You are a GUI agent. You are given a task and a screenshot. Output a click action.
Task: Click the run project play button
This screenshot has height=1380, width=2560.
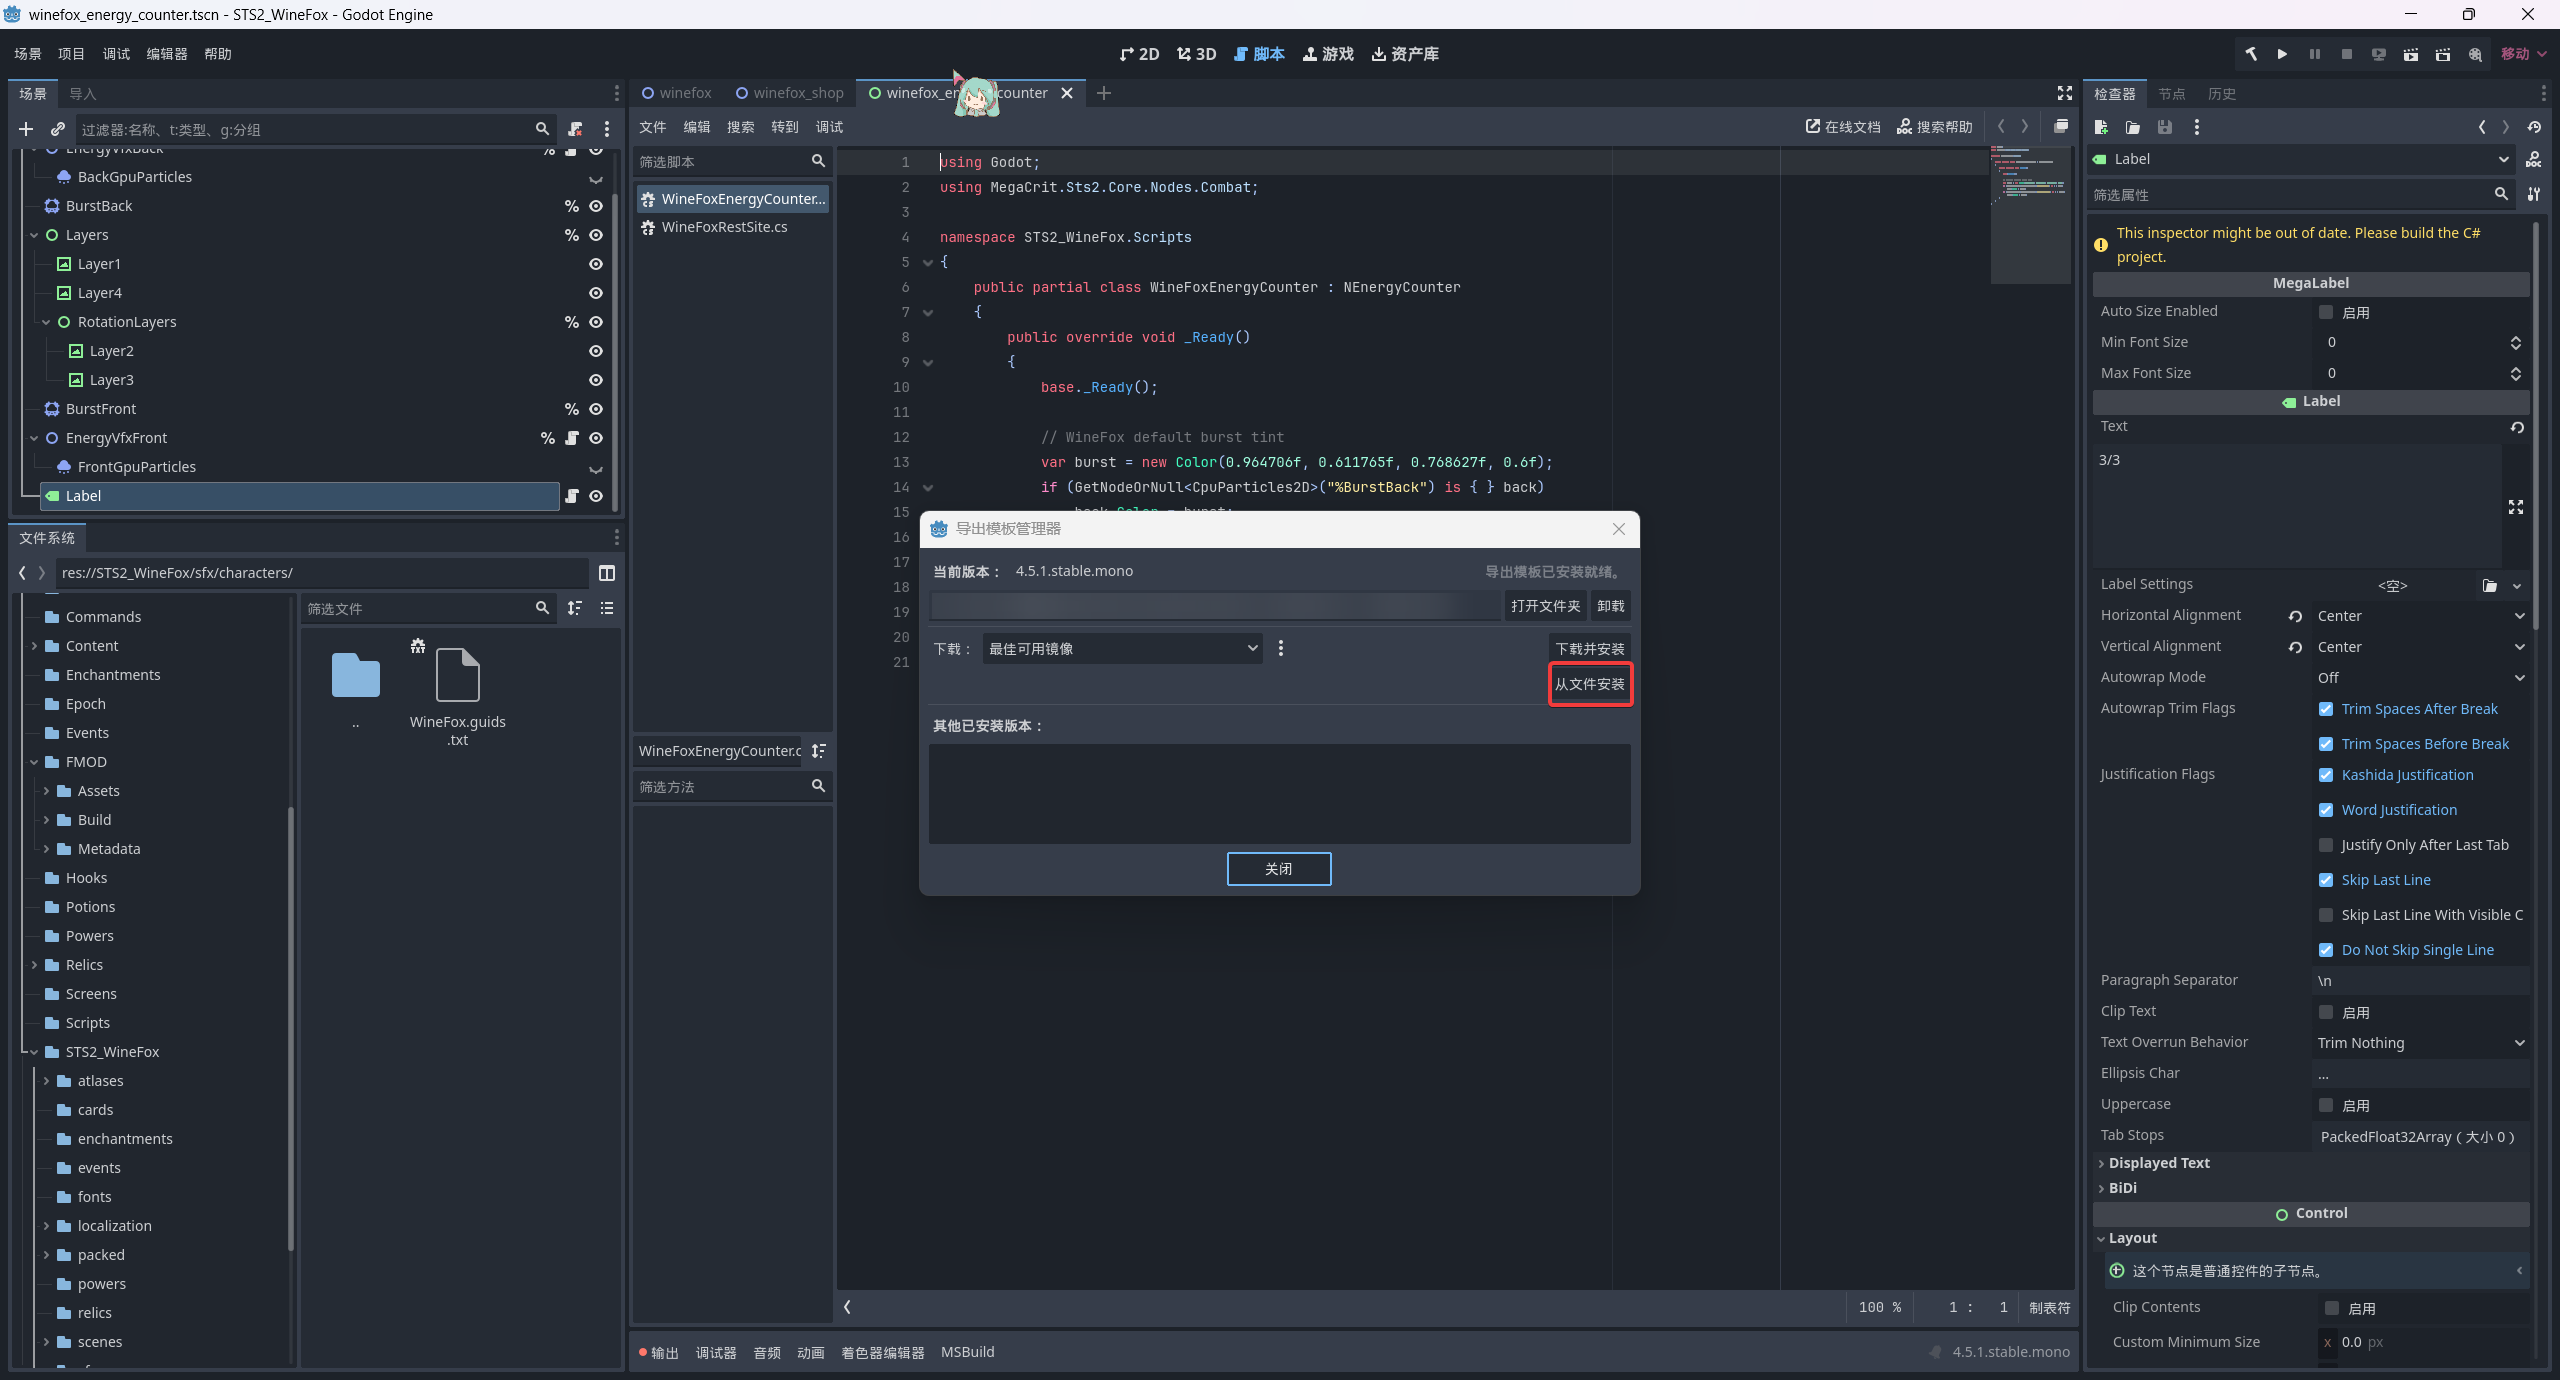pos(2282,54)
